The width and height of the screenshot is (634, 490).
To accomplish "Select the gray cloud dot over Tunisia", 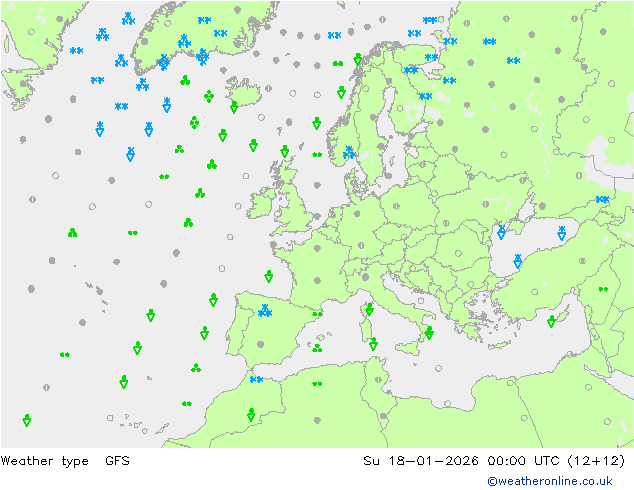I will pos(383,416).
